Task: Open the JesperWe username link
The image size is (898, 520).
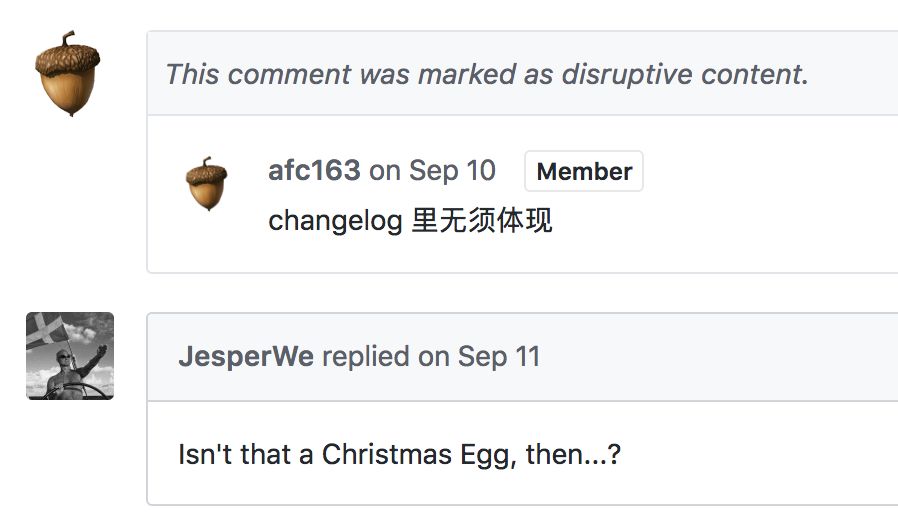Action: [245, 356]
